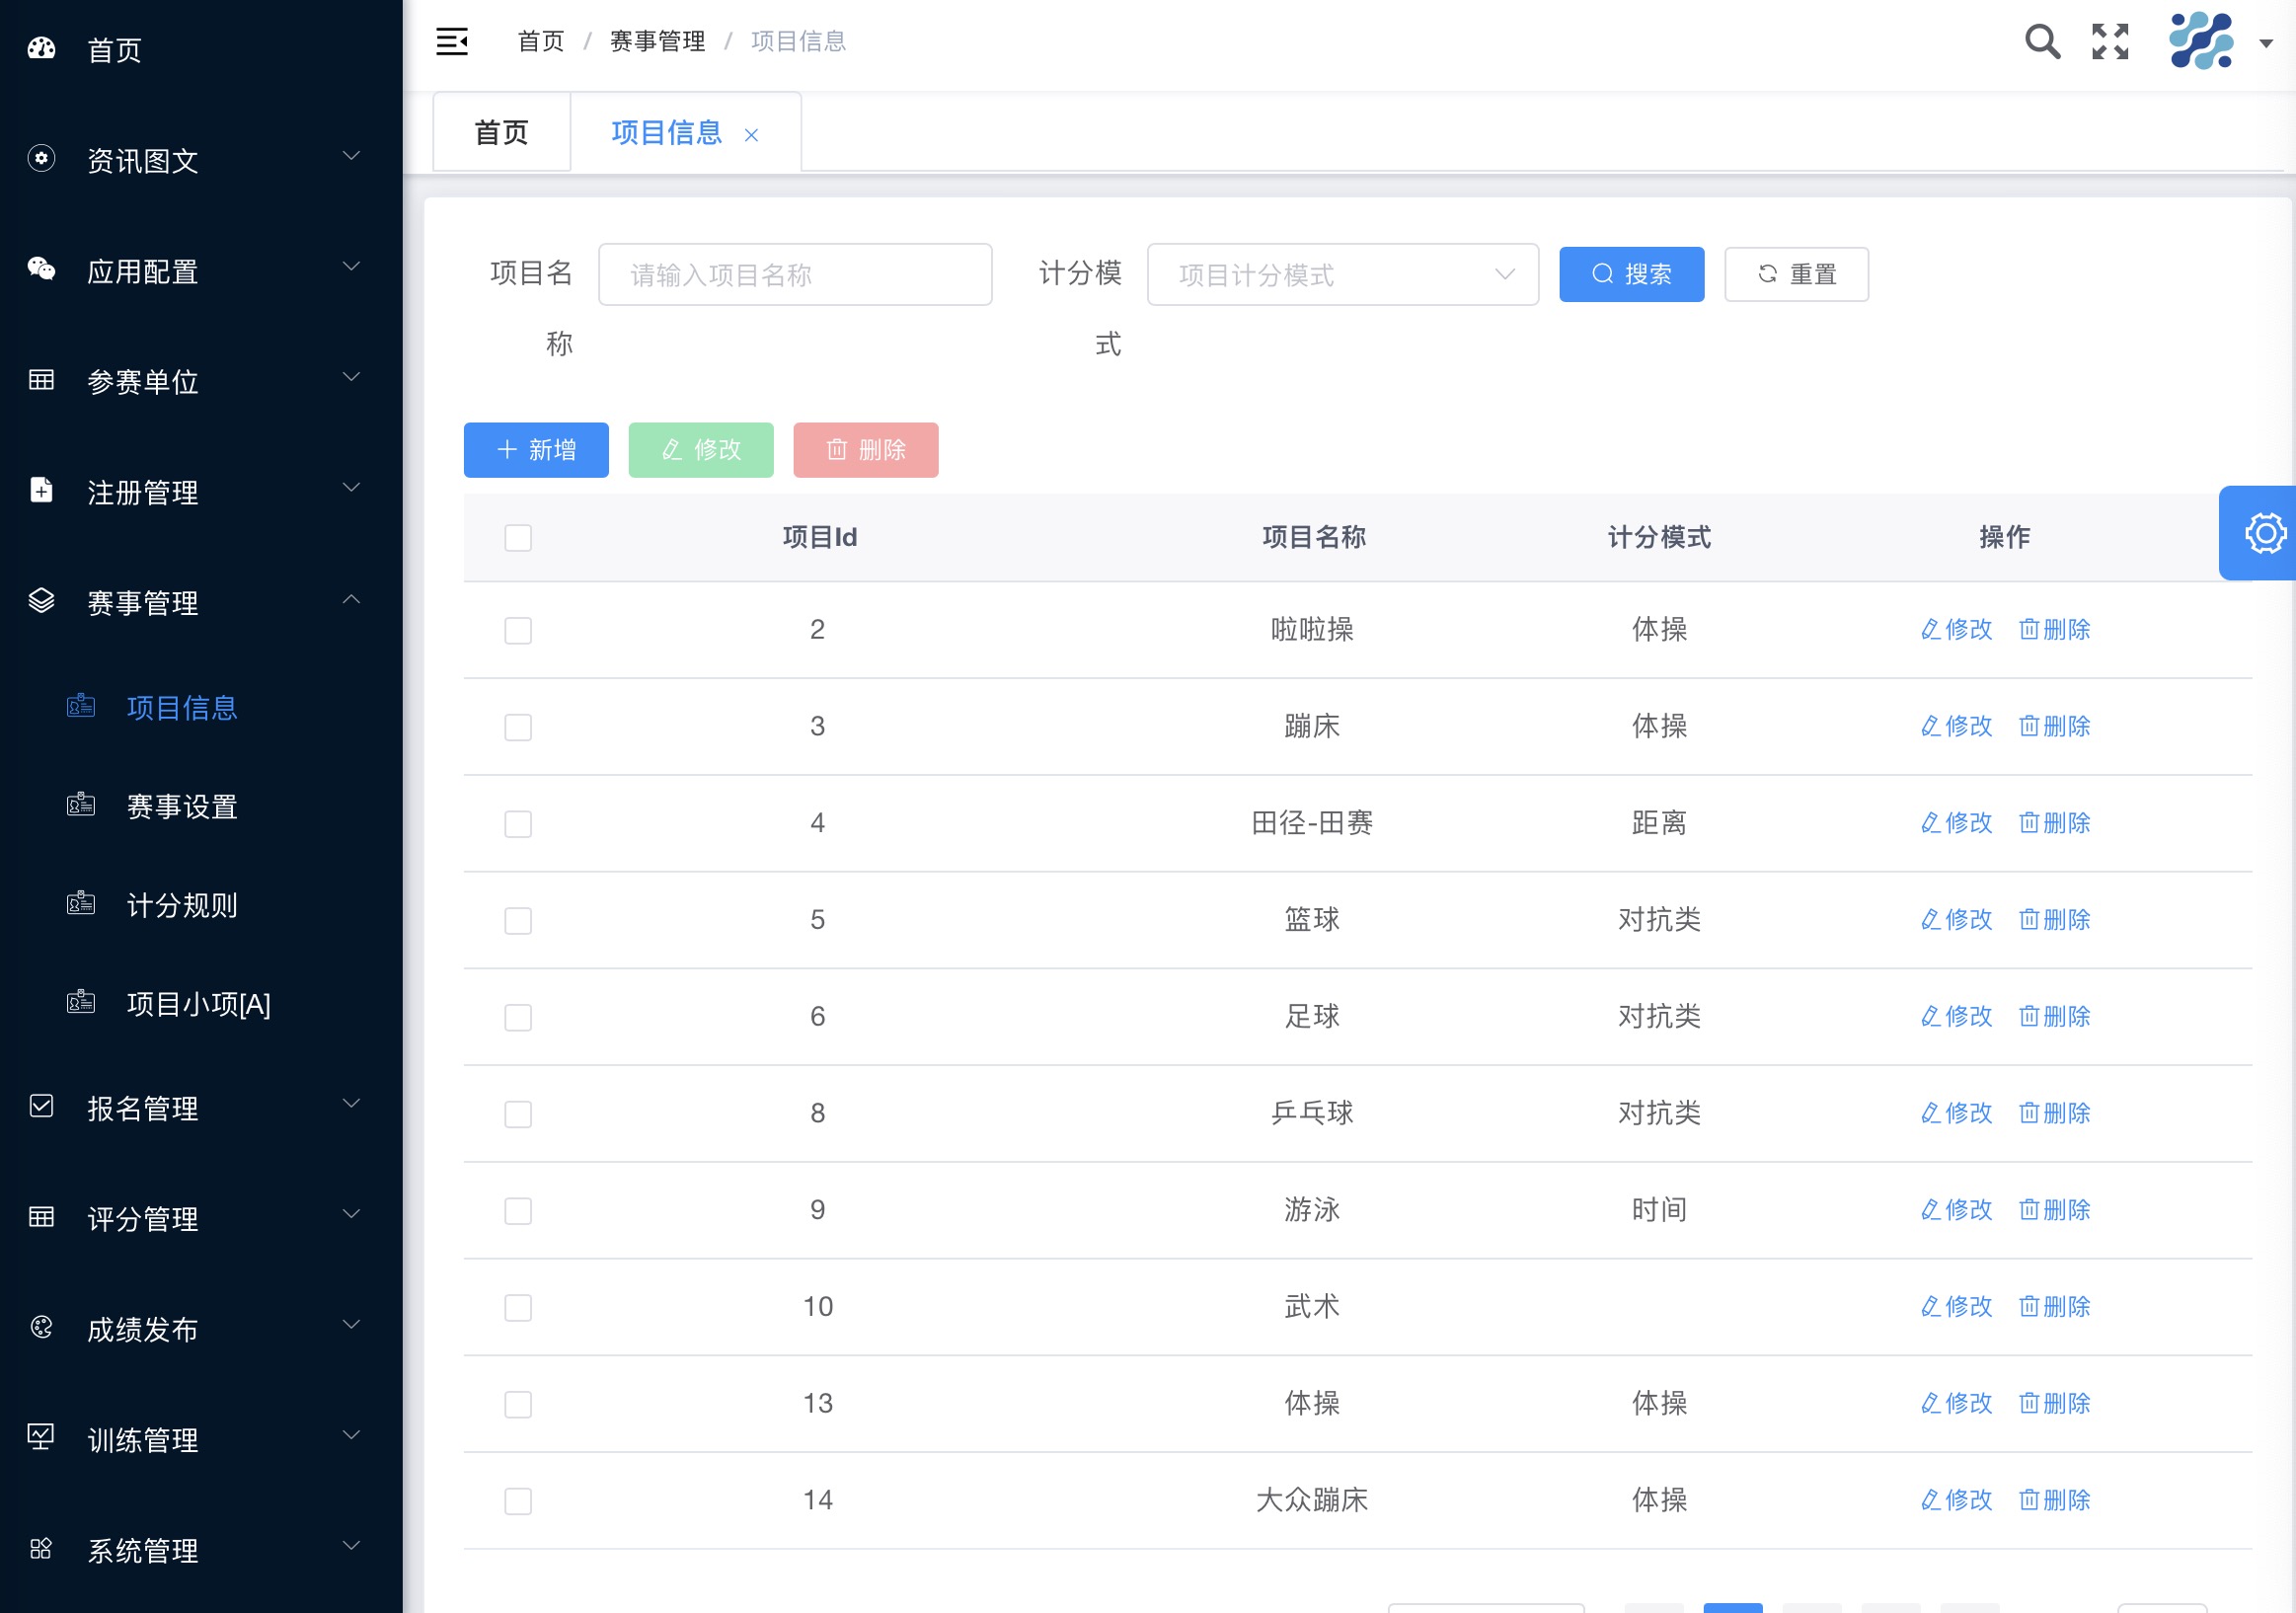
Task: Click 修改 in the 蹦床 row
Action: click(1957, 727)
